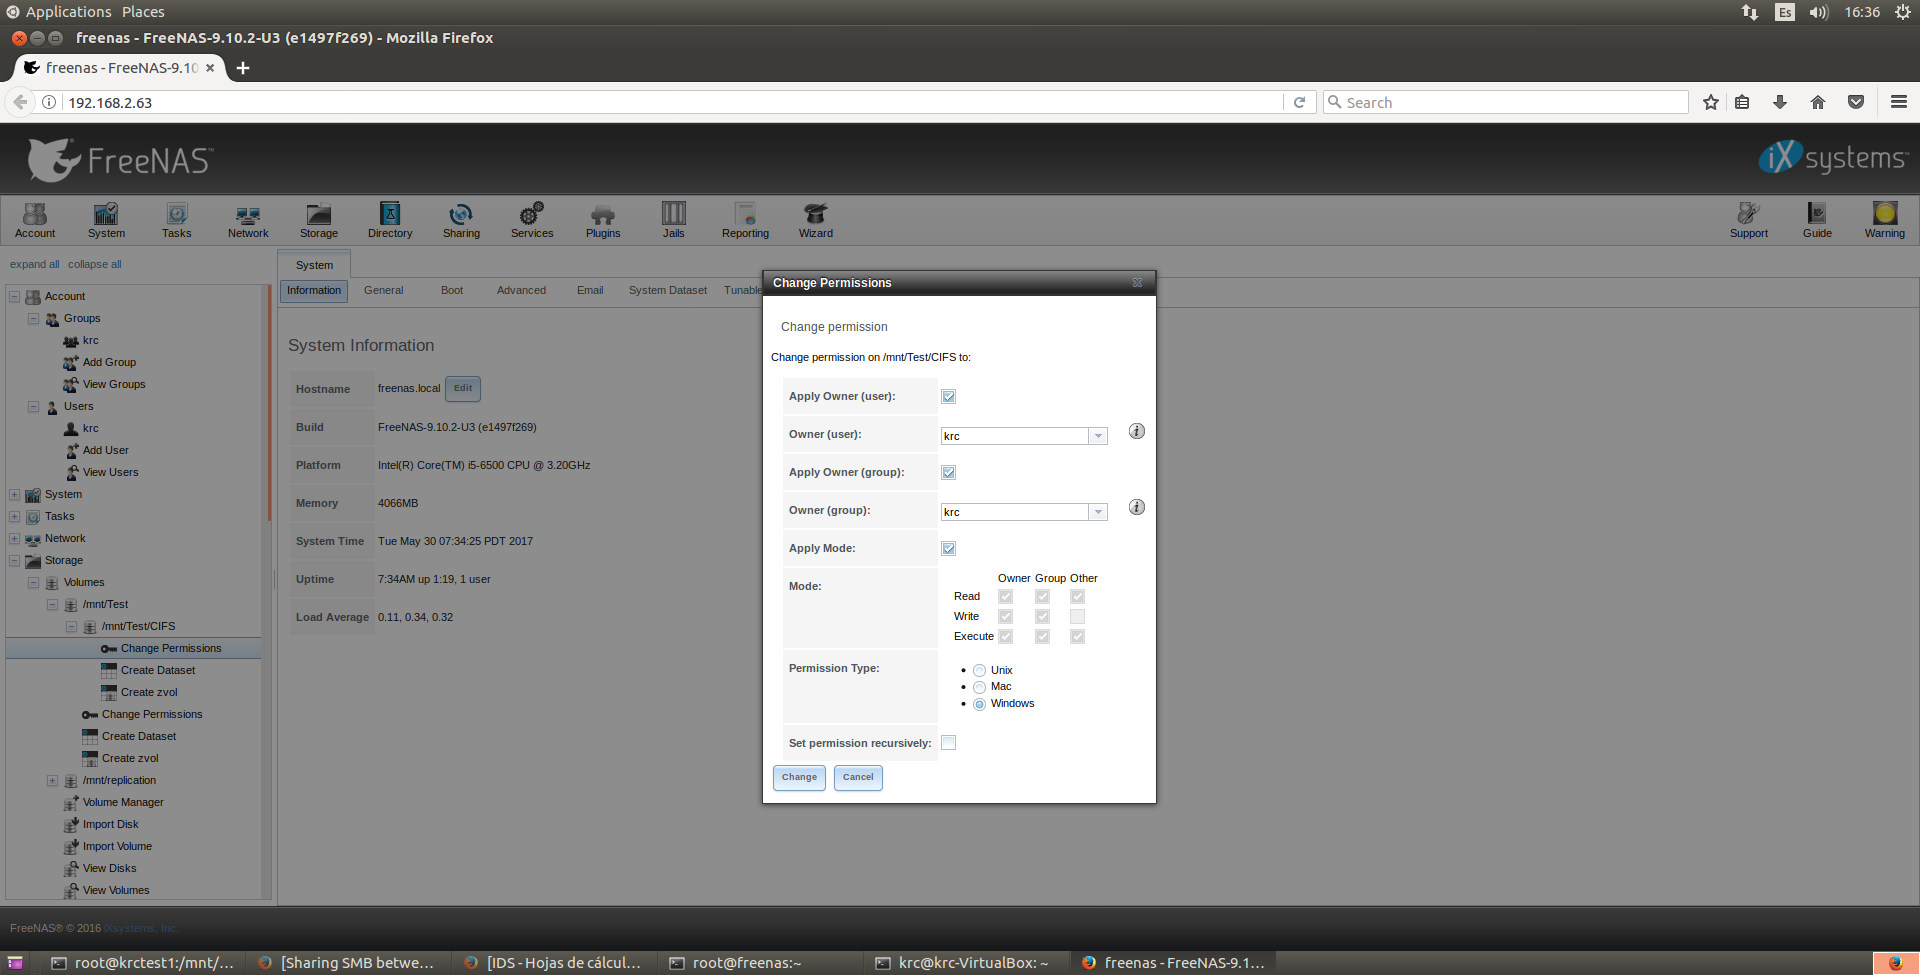This screenshot has height=975, width=1920.
Task: Switch to the System Dataset tab
Action: 668,290
